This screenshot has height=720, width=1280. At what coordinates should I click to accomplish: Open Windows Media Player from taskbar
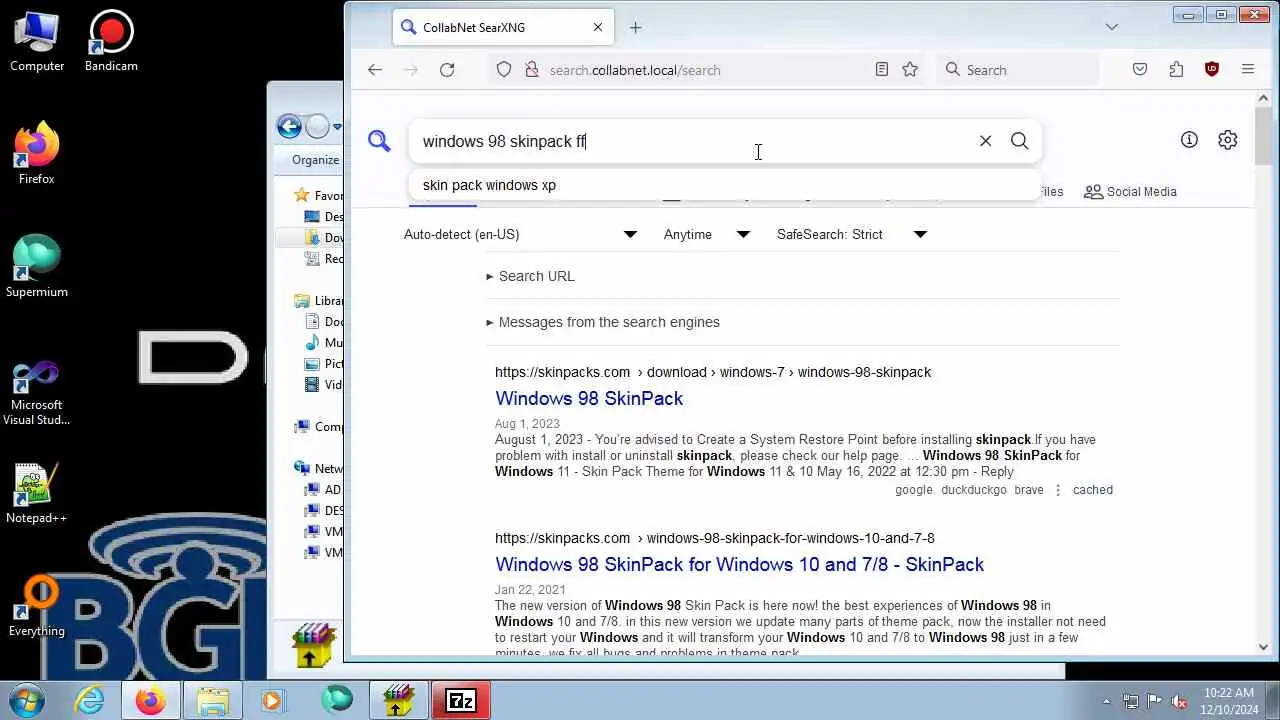274,701
